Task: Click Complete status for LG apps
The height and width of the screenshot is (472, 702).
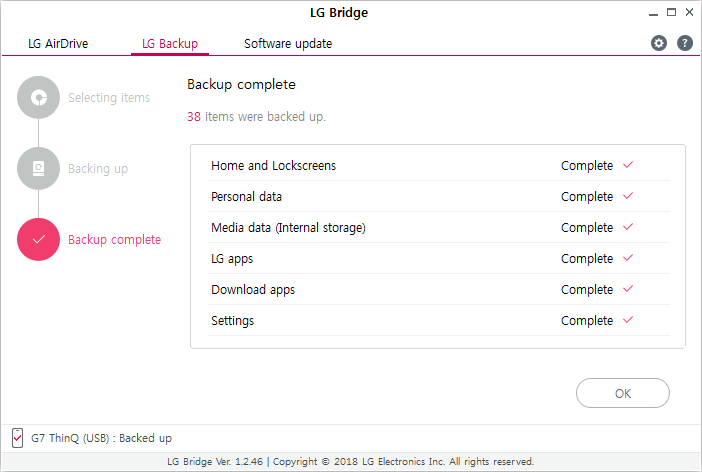Action: tap(586, 258)
